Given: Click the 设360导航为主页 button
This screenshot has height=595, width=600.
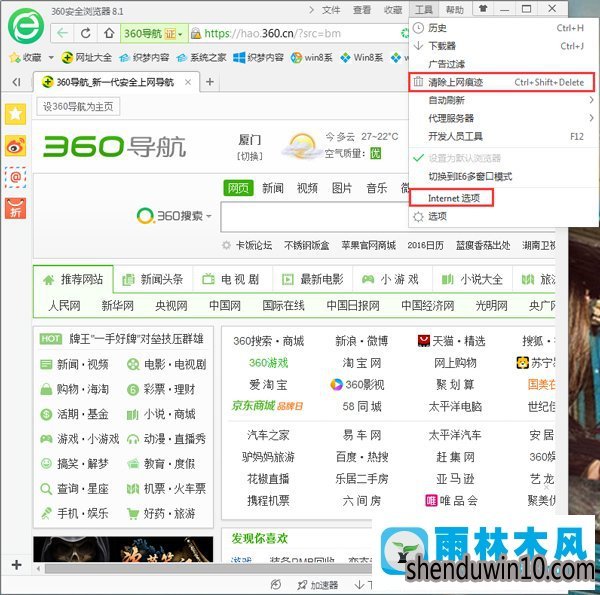Looking at the screenshot, I should tap(78, 106).
